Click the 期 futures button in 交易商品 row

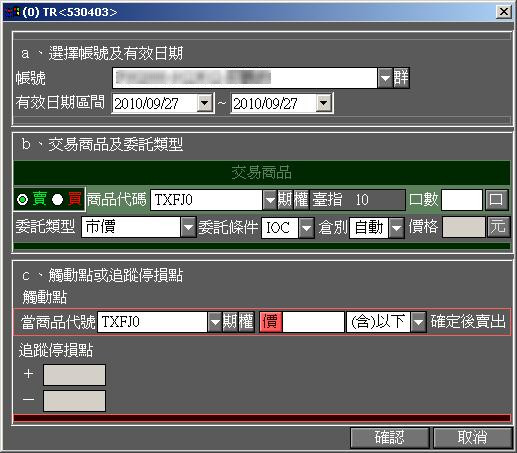tap(285, 200)
